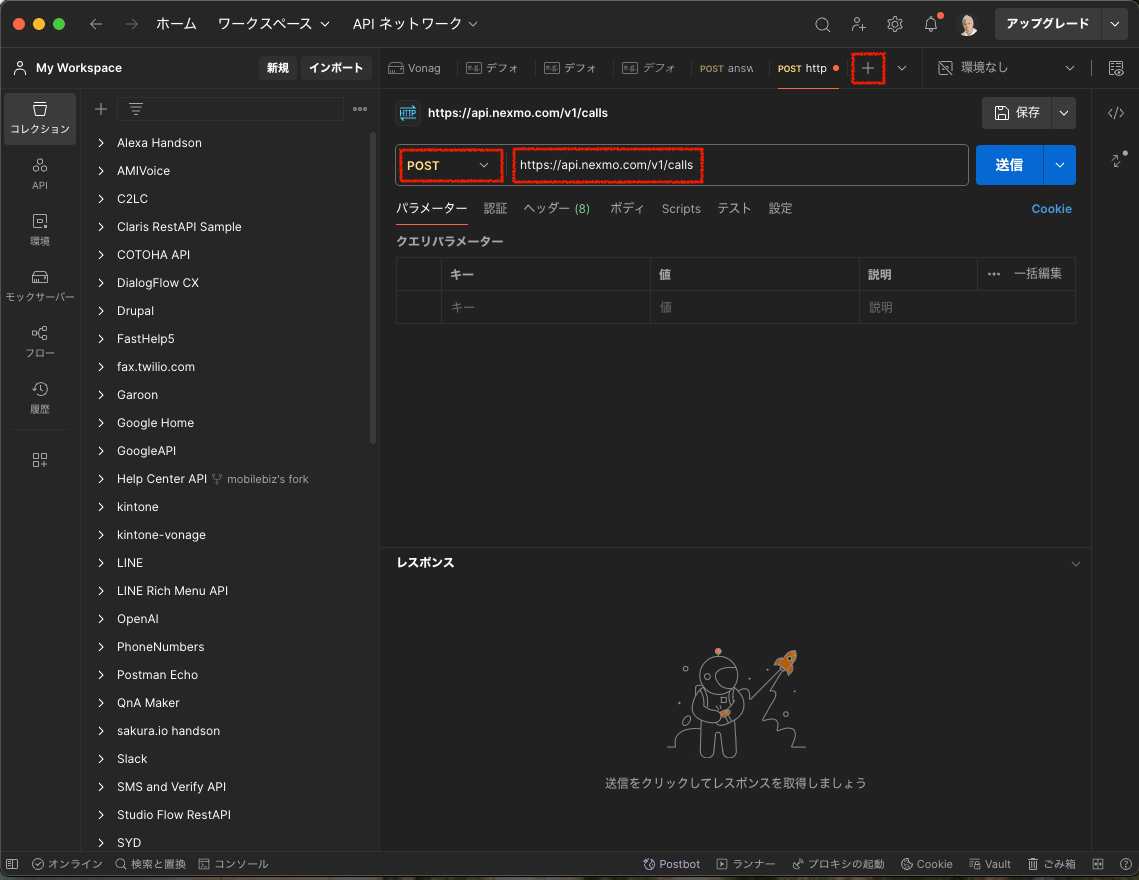1139x880 pixels.
Task: Select the POST answ request tab
Action: [726, 68]
